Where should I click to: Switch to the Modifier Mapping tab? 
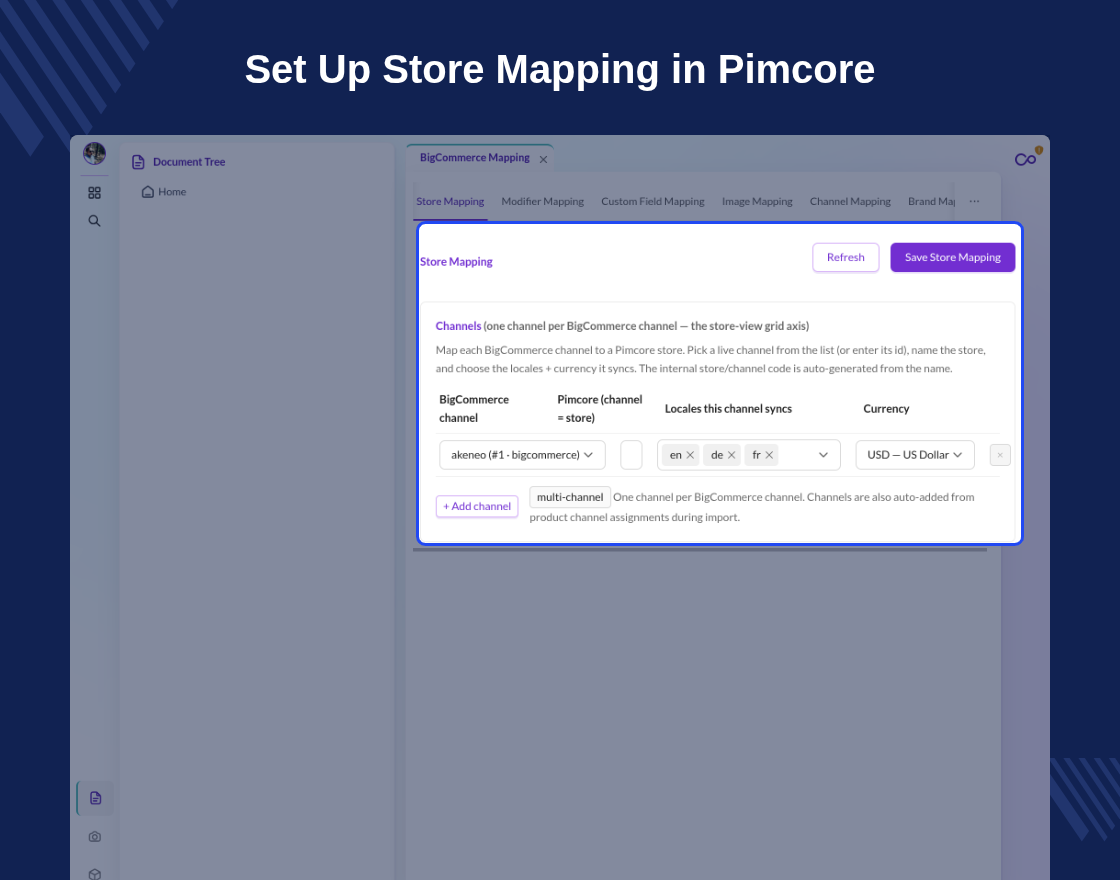[x=542, y=201]
